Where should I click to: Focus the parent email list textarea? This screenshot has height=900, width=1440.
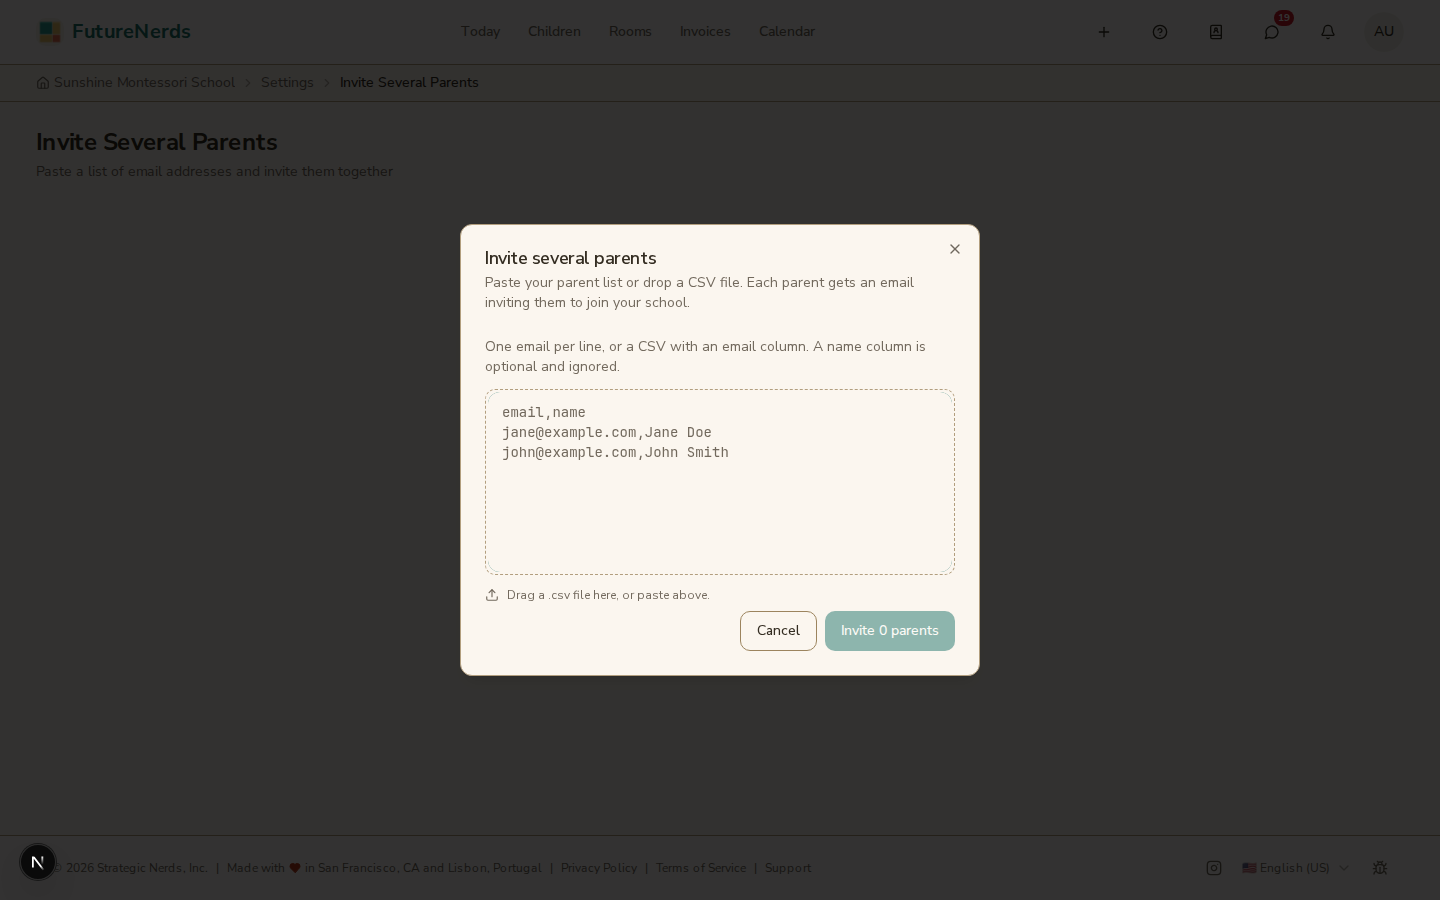[x=720, y=482]
